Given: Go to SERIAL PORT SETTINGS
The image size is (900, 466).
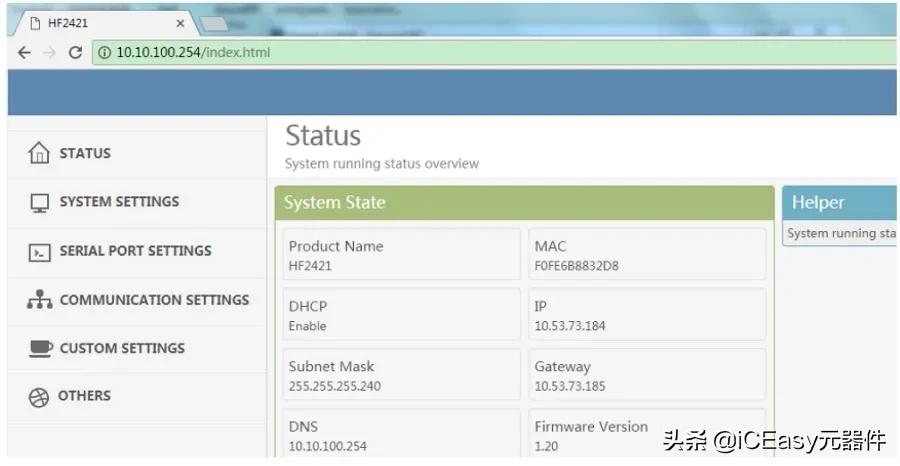Looking at the screenshot, I should [x=137, y=251].
